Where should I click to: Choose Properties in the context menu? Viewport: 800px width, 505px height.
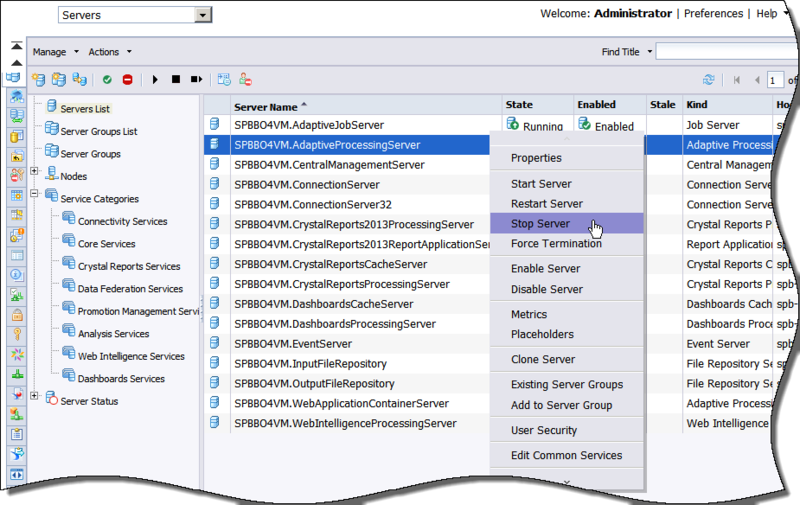(x=566, y=158)
